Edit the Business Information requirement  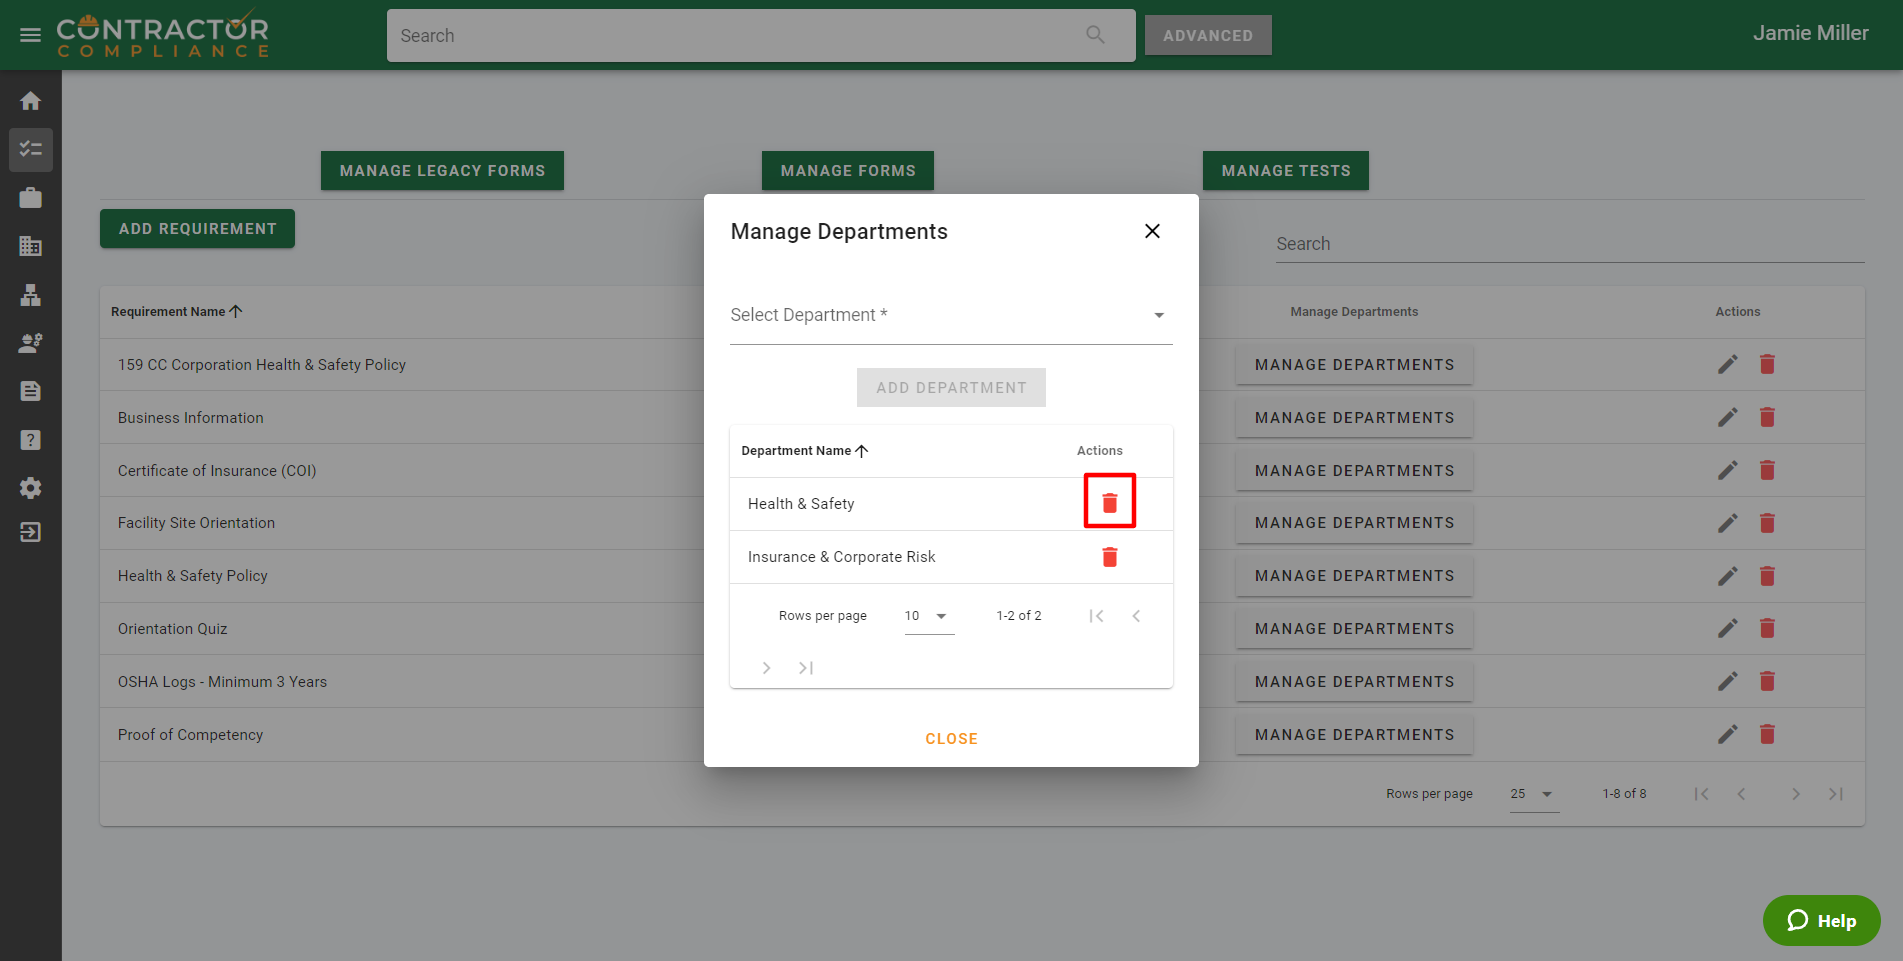[1727, 418]
